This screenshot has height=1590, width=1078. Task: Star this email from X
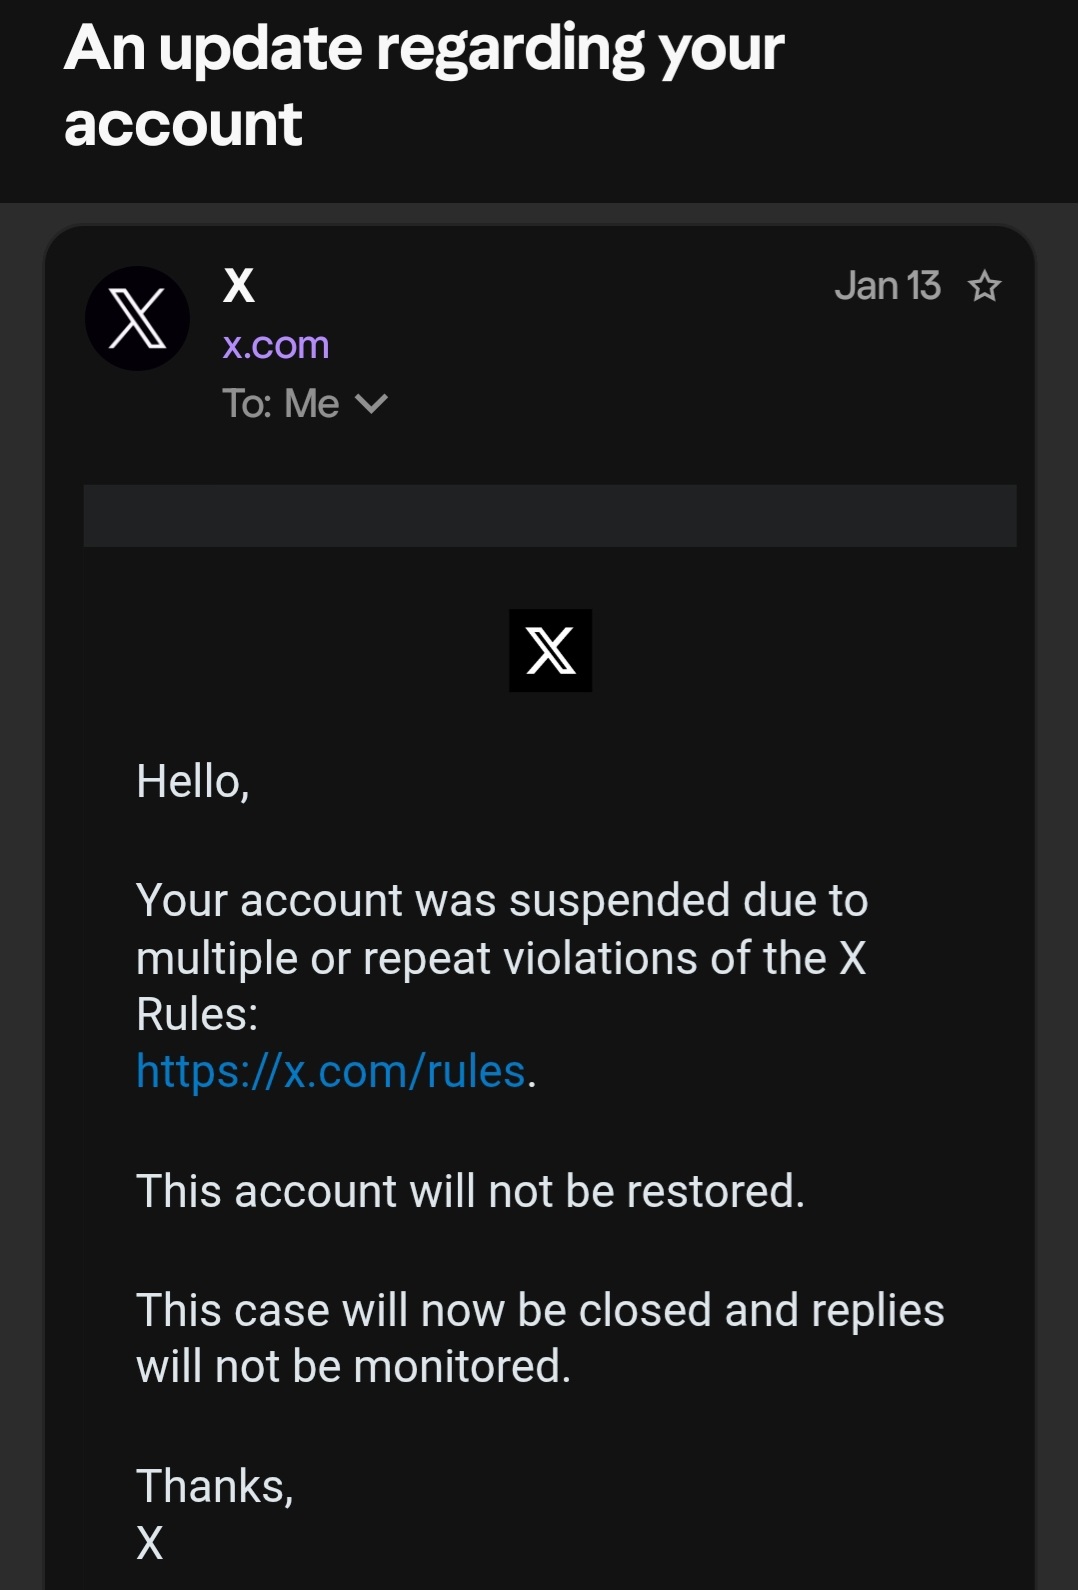tap(985, 287)
